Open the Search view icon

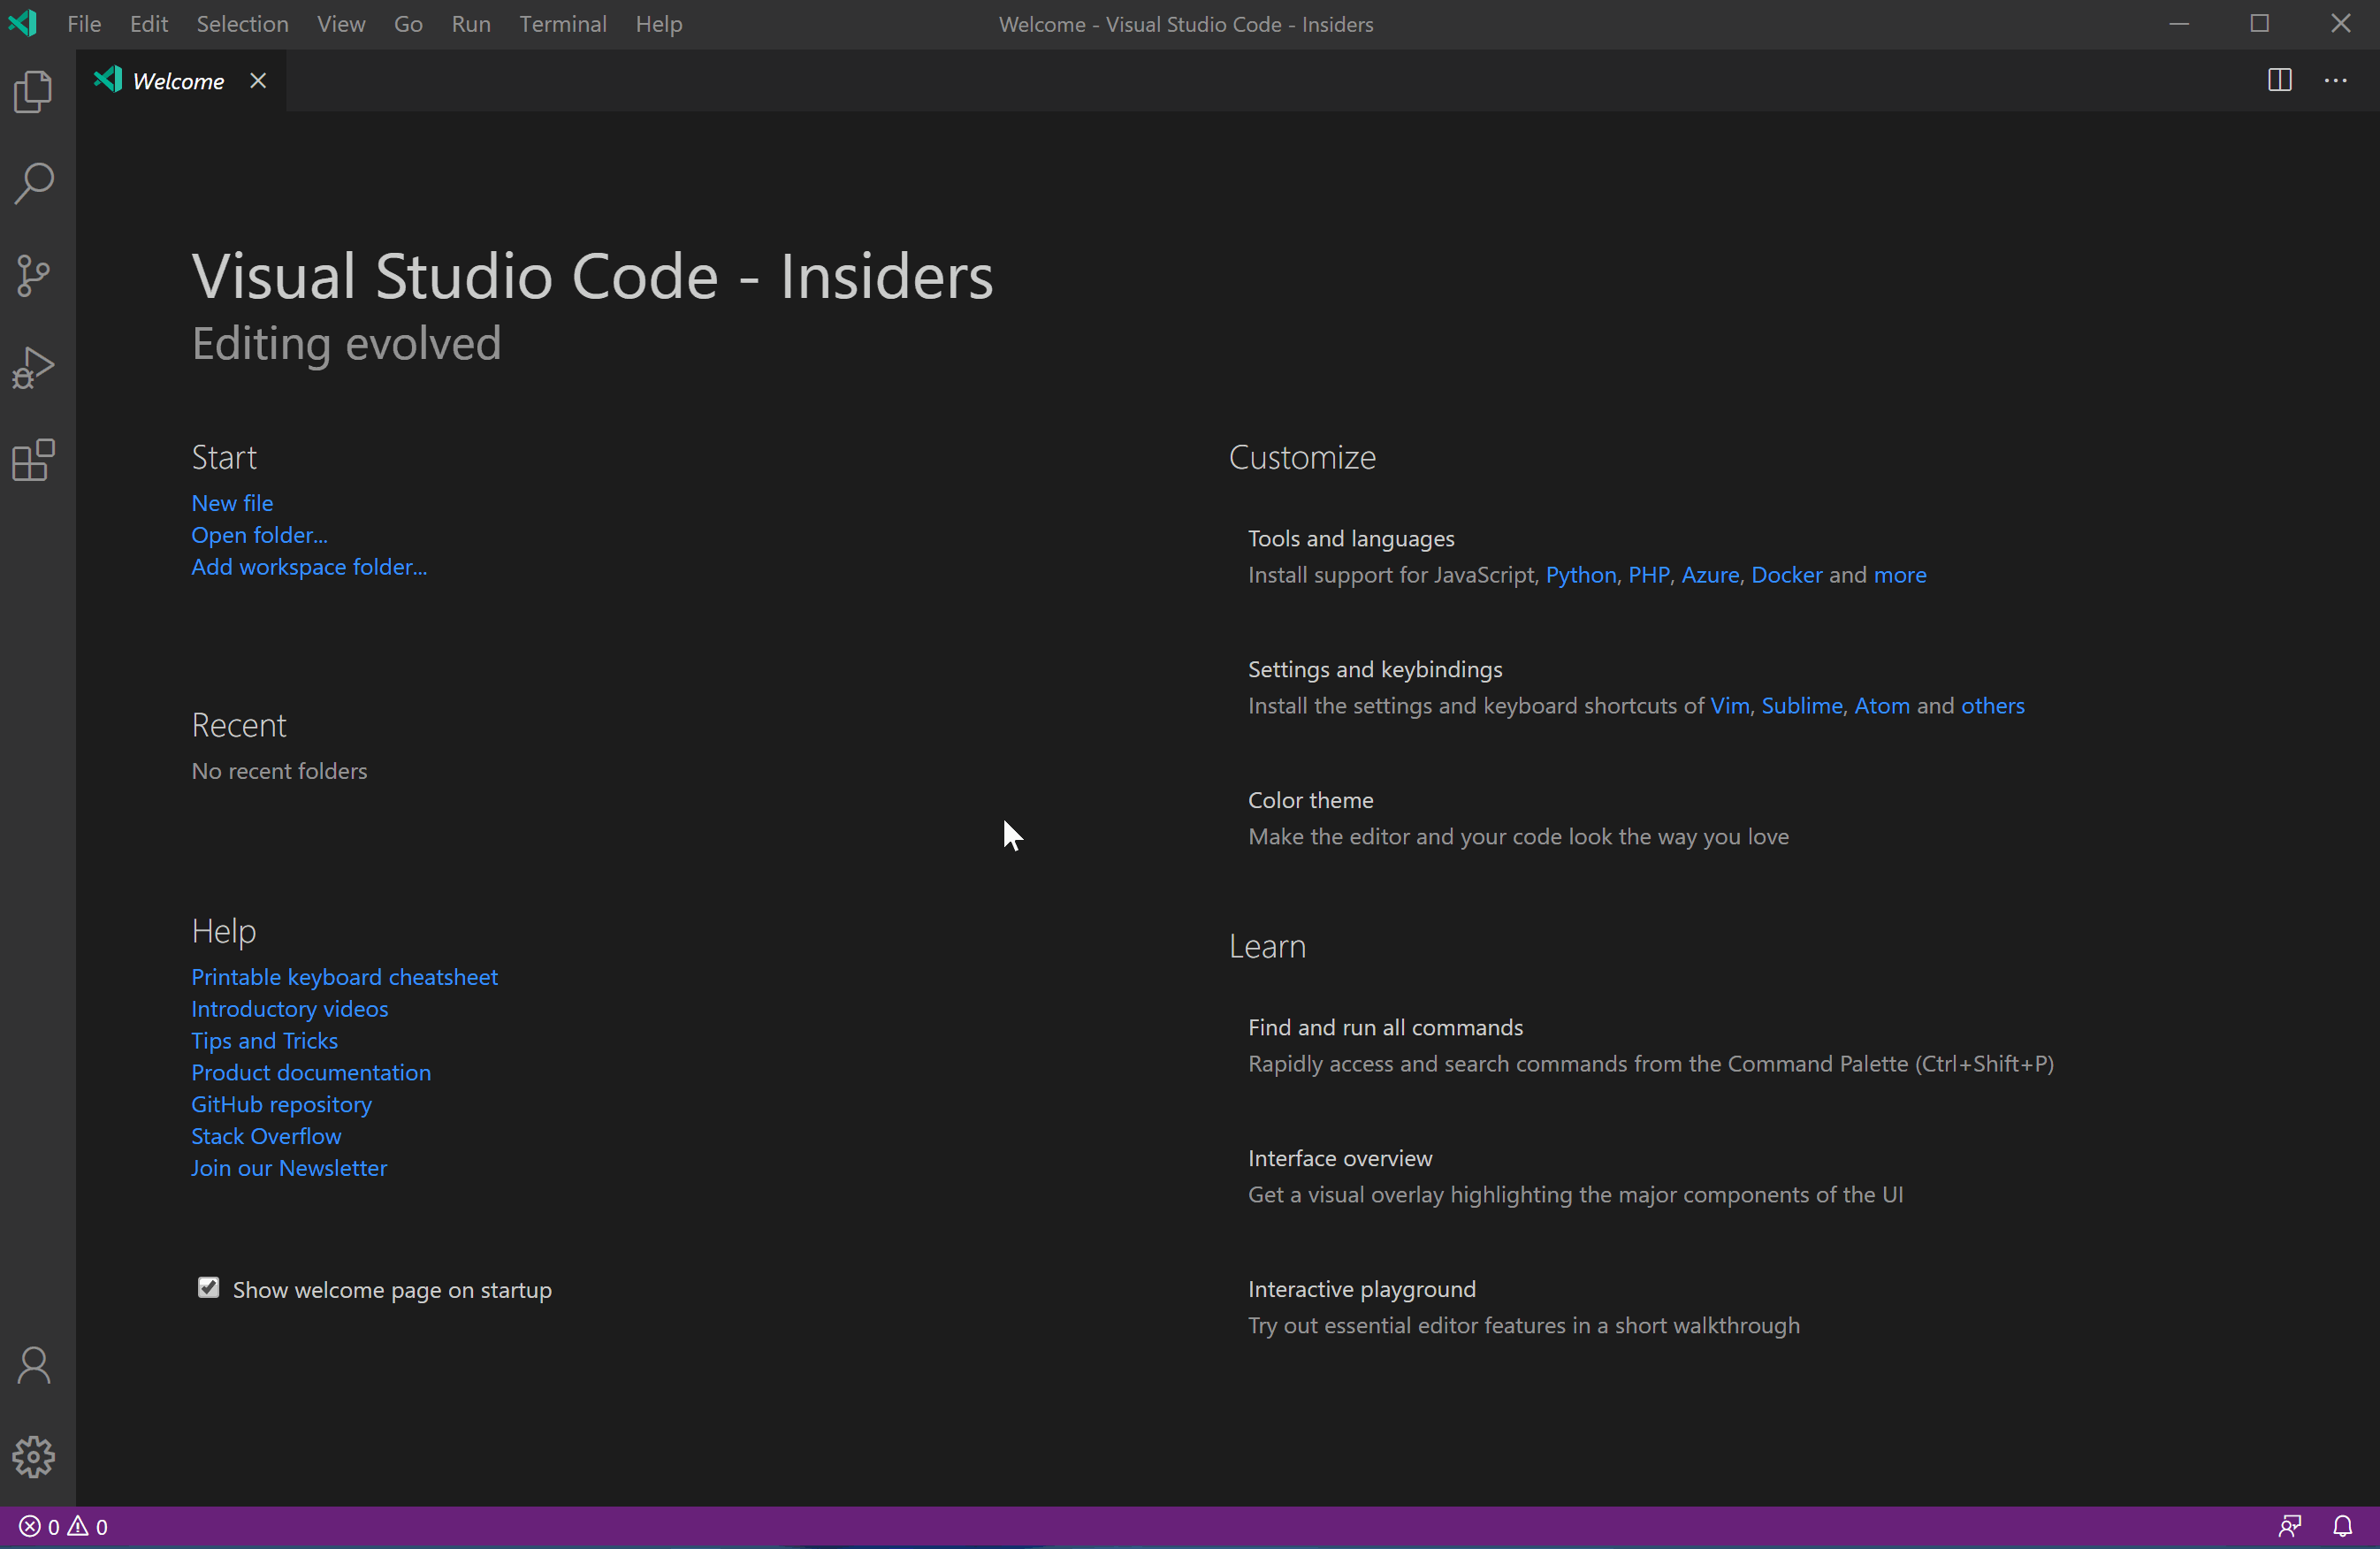34,184
